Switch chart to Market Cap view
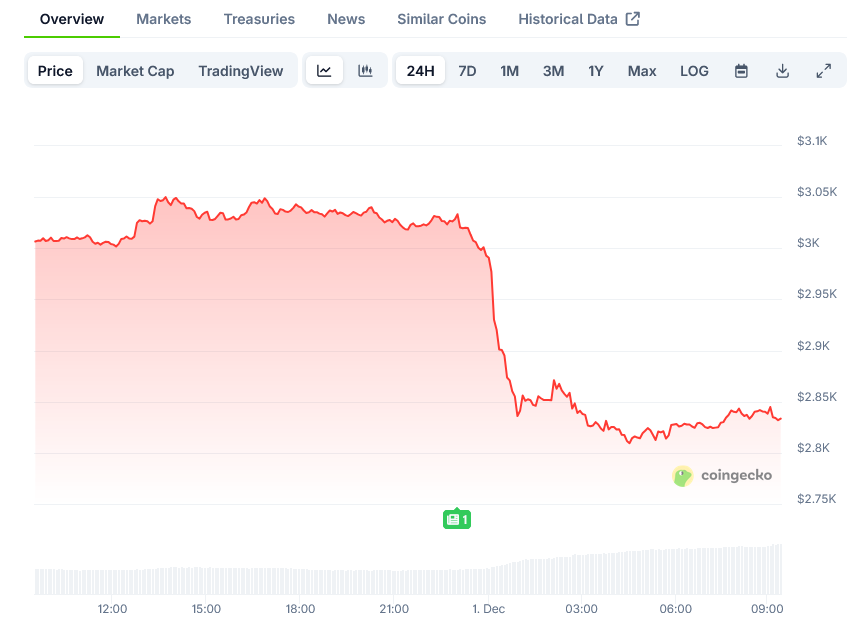Screen dimensions: 847x629 click(x=135, y=70)
